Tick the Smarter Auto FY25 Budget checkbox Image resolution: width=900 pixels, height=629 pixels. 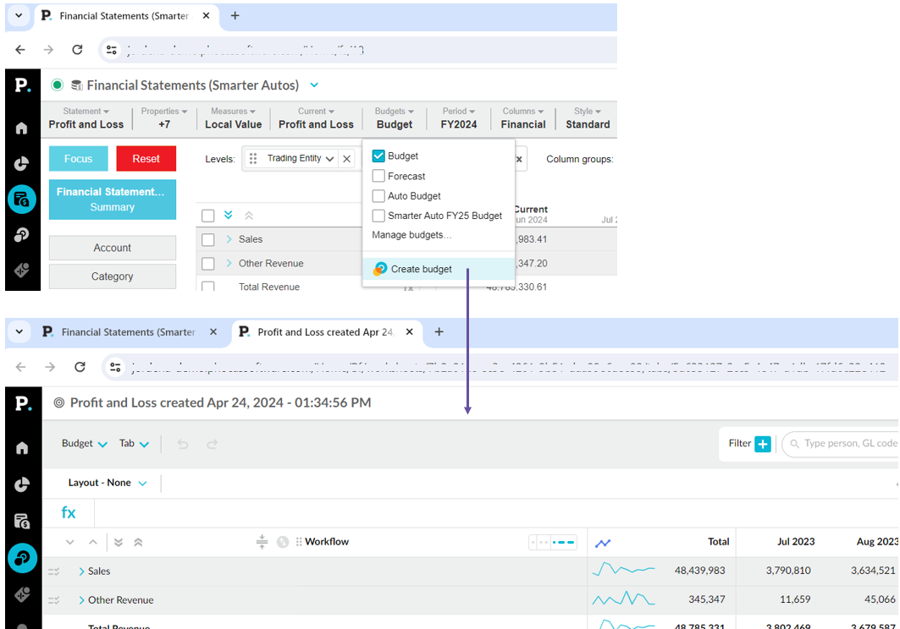tap(379, 216)
